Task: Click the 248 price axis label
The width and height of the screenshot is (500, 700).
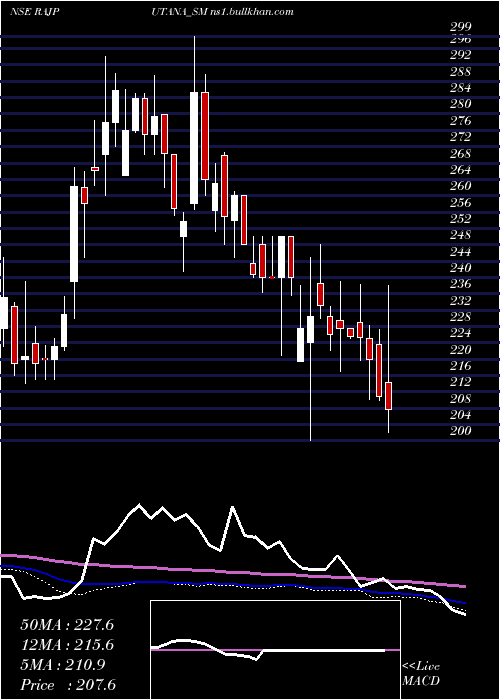Action: pos(461,235)
